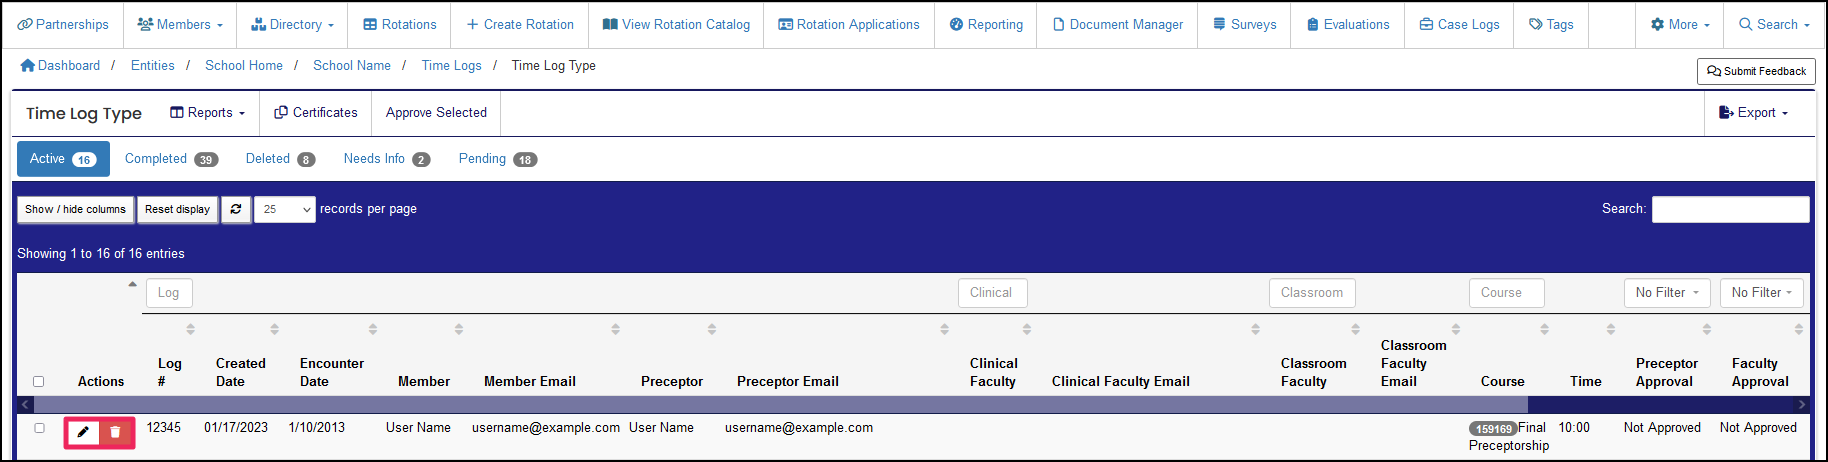Click the sort arrows above Preceptor Approval column

tap(1706, 329)
